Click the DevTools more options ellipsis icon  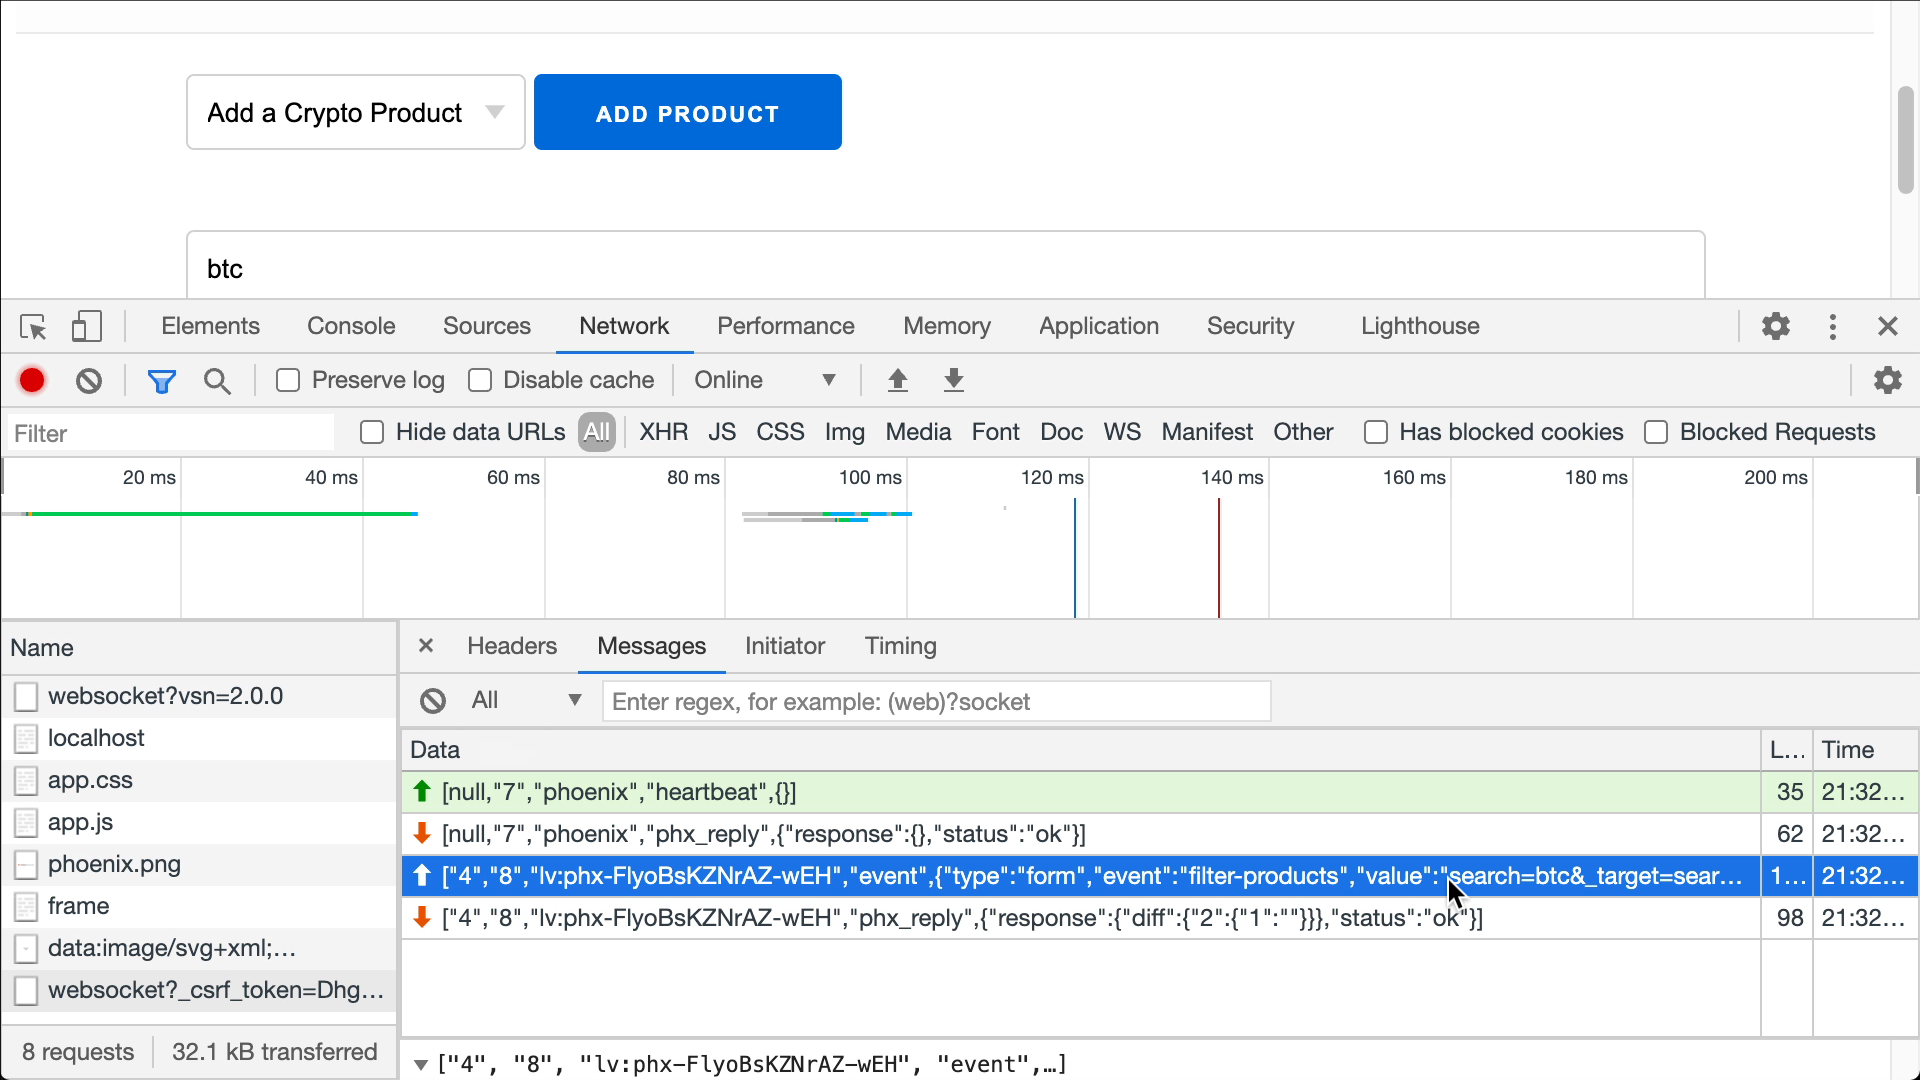[1832, 327]
